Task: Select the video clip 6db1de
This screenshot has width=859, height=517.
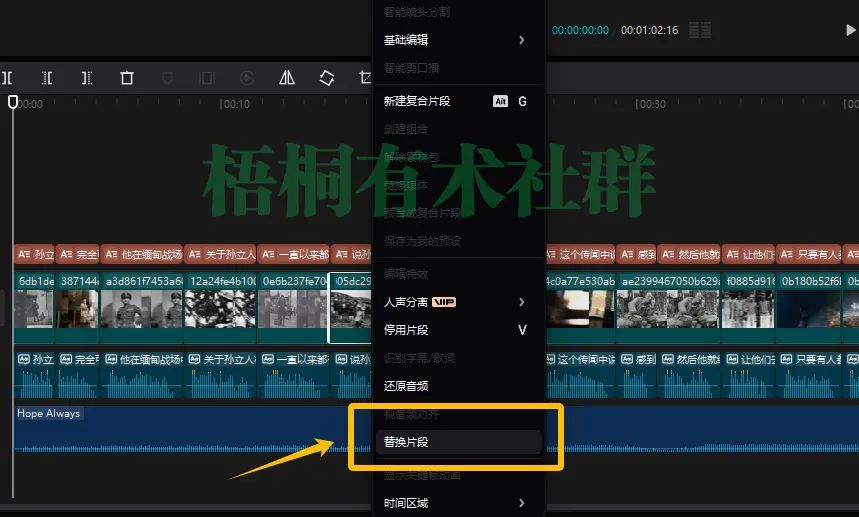Action: pos(34,307)
